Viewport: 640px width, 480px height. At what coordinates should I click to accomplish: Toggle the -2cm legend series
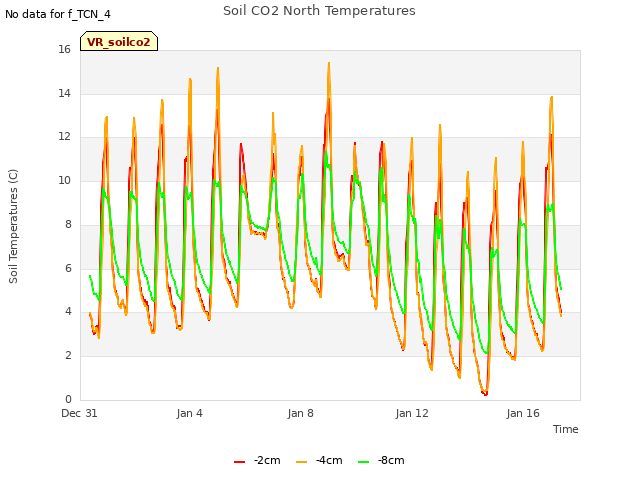point(257,460)
